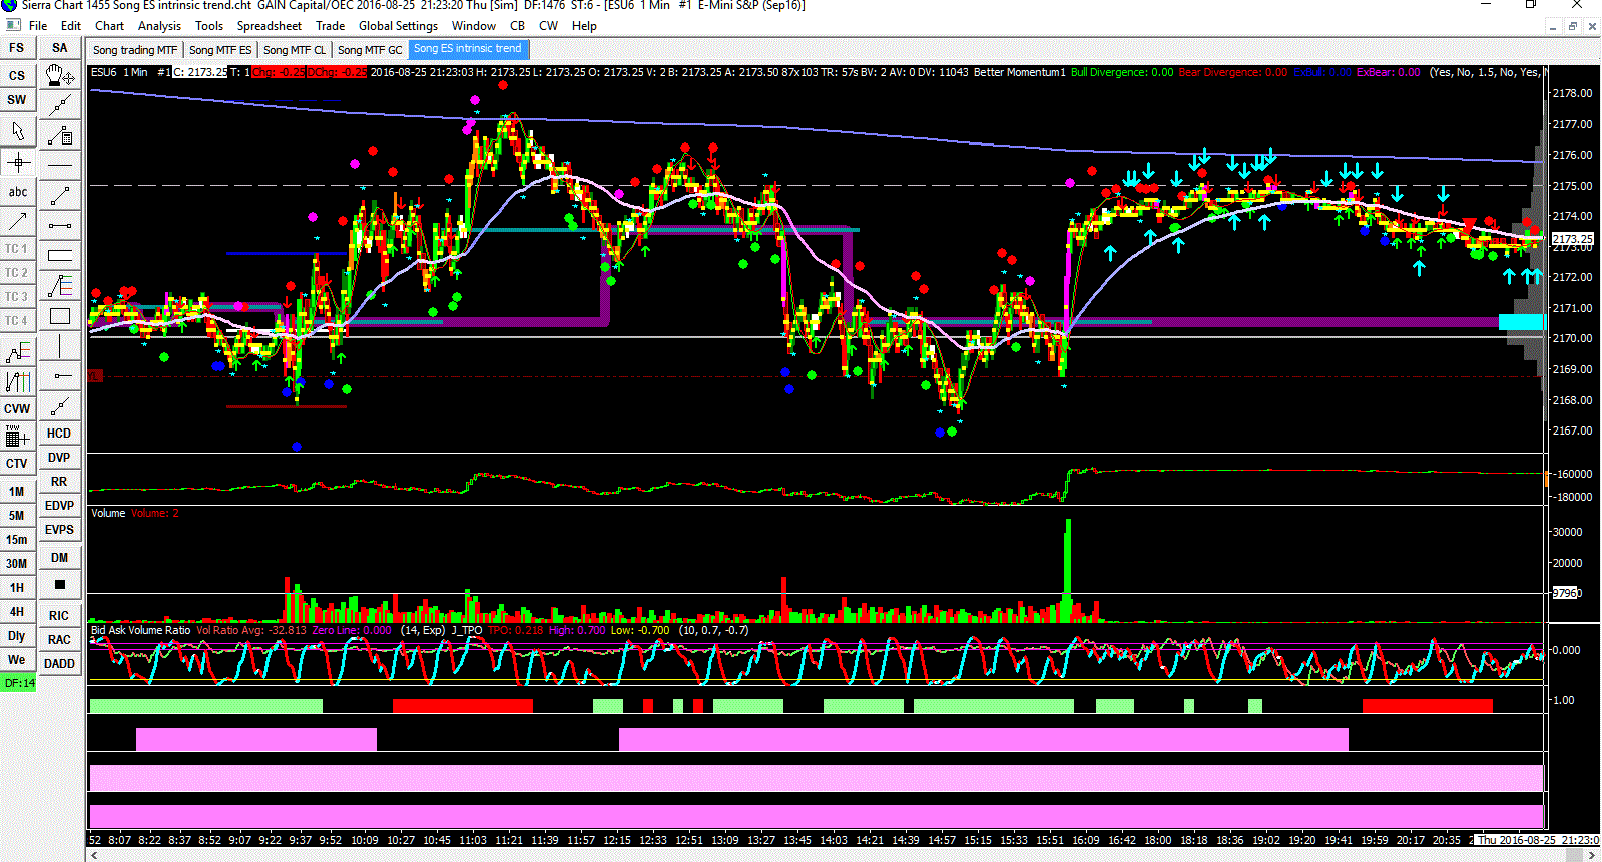Open the CB menu
The width and height of the screenshot is (1602, 862).
pos(517,26)
